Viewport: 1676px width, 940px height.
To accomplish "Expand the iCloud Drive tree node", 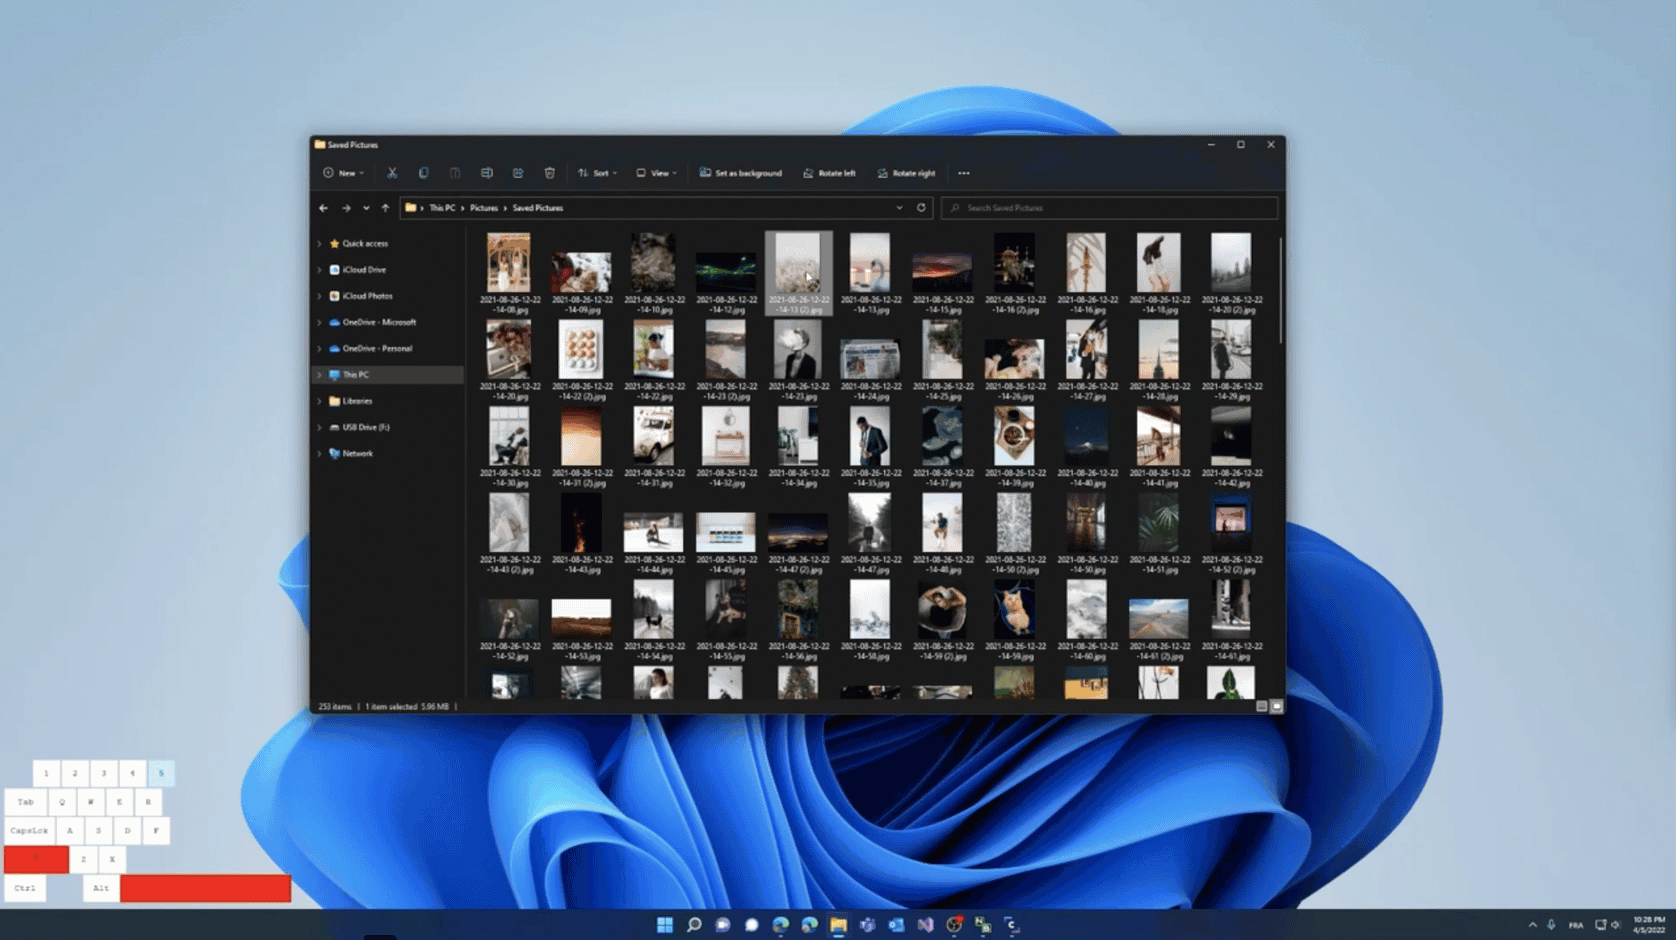I will [320, 270].
